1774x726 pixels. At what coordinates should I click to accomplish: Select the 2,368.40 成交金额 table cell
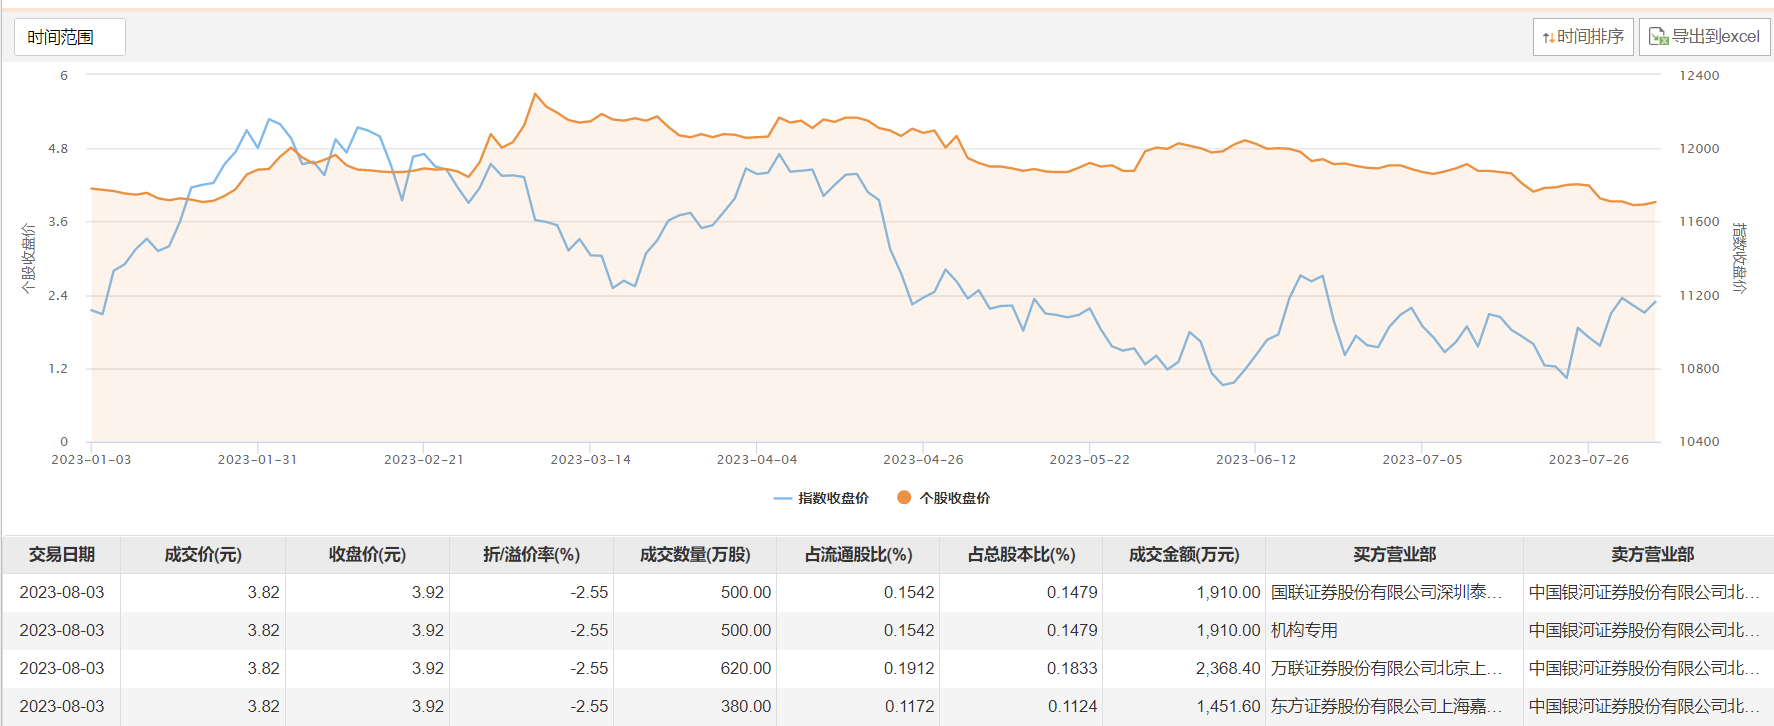tap(1227, 668)
